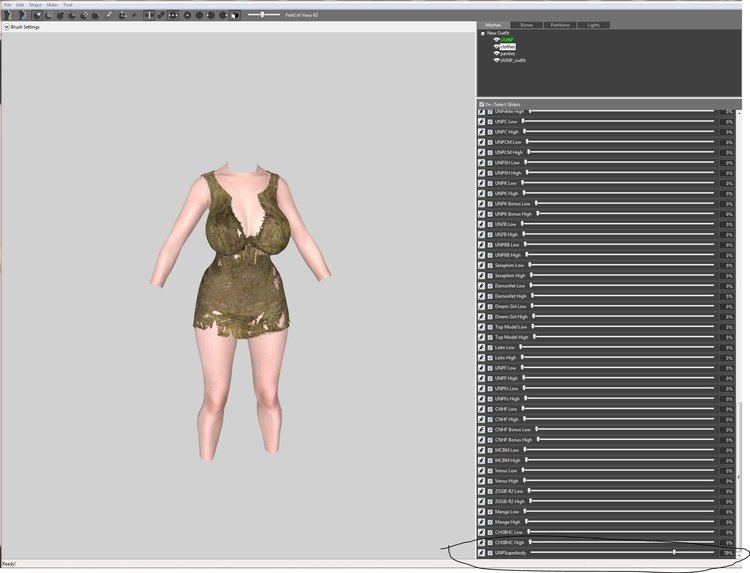750x573 pixels.
Task: Select the brush-shaped Weight Paint tool
Action: click(x=109, y=15)
